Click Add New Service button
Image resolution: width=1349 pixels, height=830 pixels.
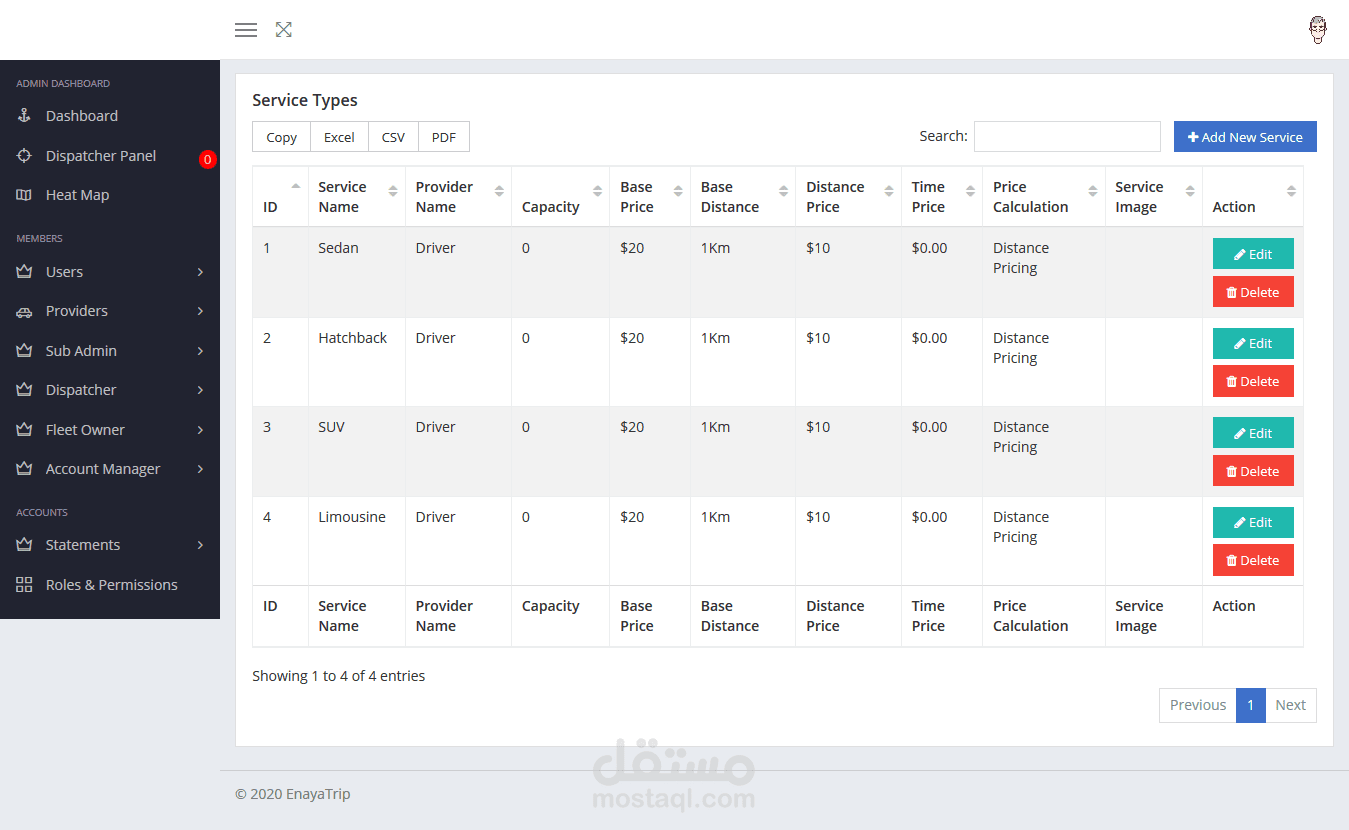1245,137
